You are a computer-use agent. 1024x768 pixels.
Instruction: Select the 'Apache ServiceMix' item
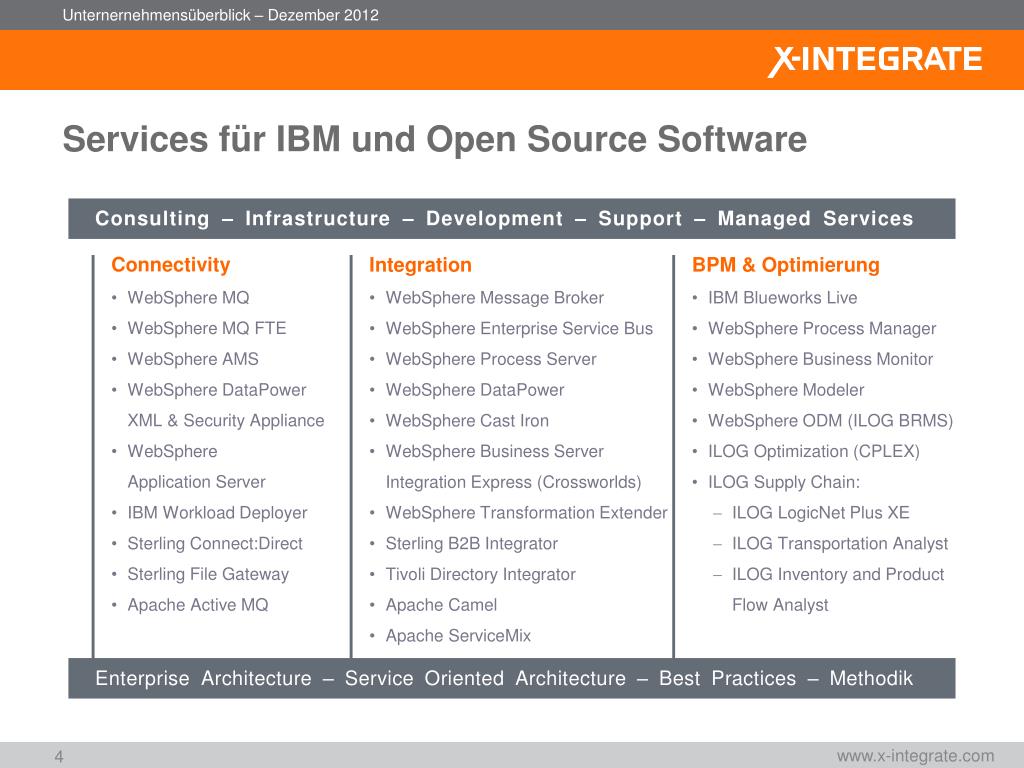(458, 635)
